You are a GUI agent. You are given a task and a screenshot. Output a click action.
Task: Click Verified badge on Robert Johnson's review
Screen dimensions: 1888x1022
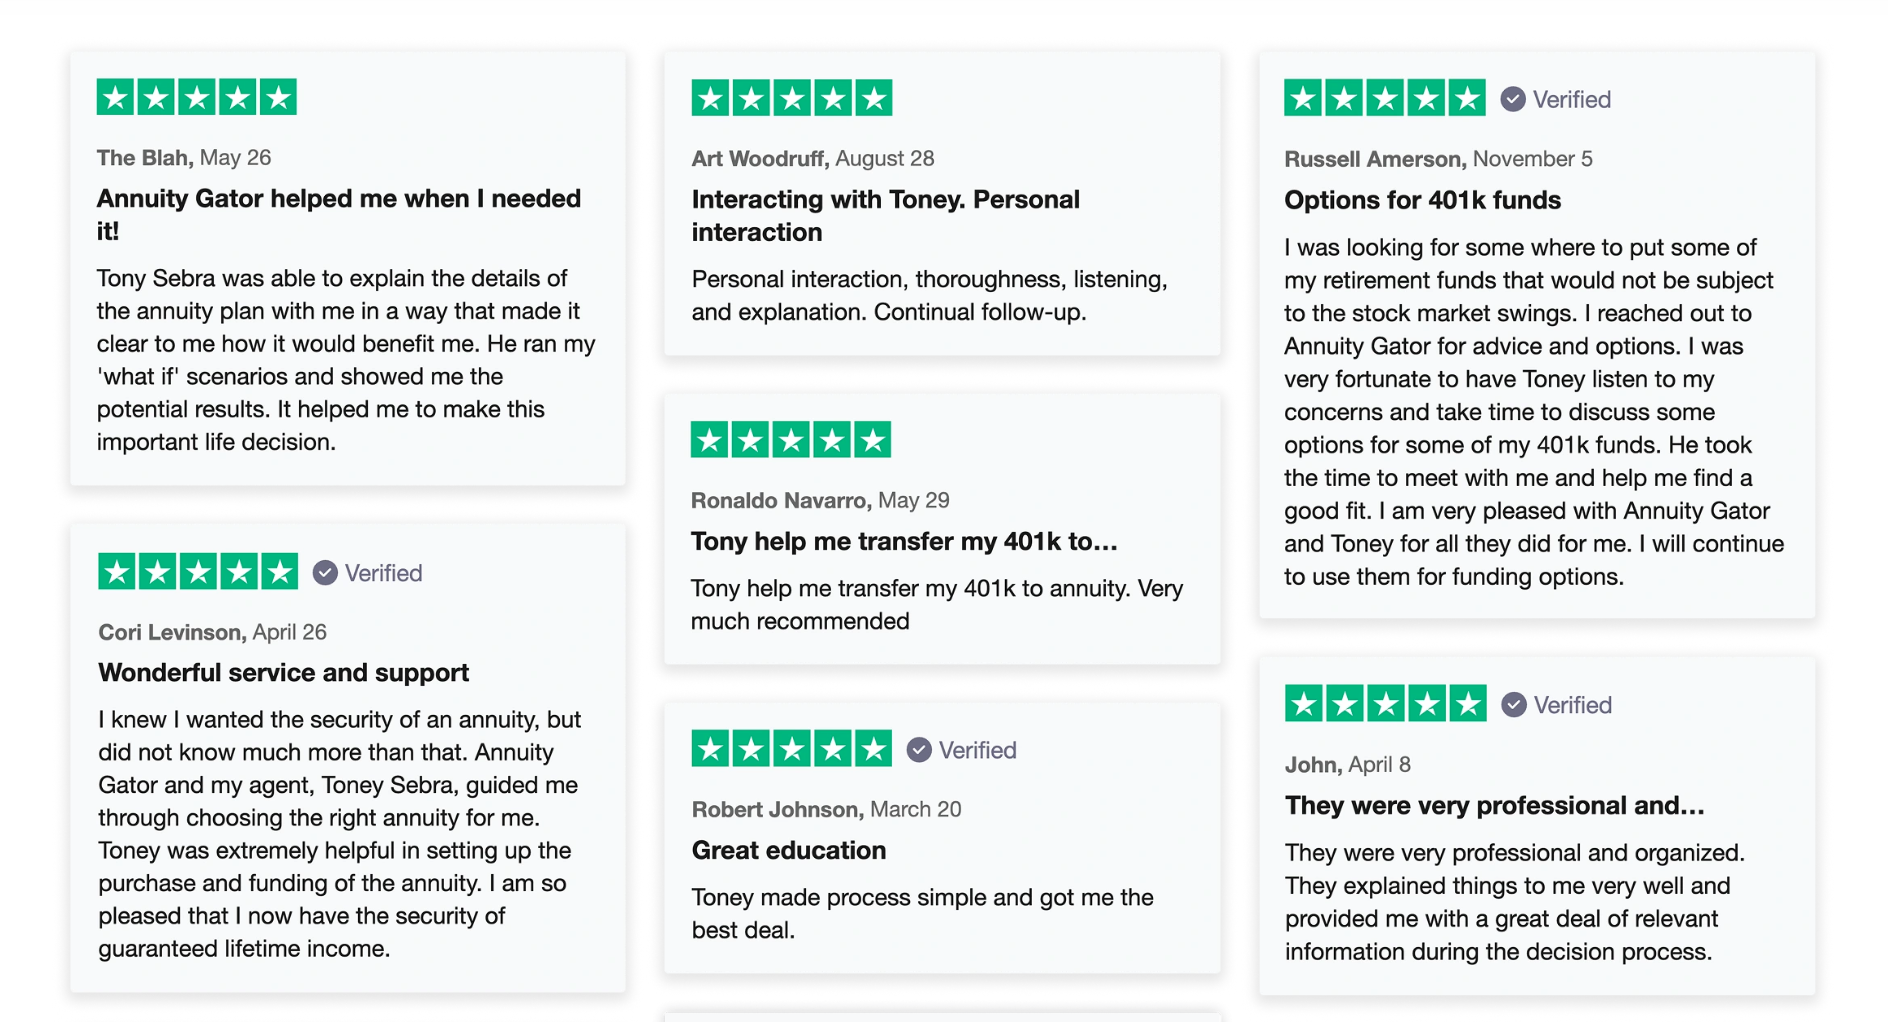coord(962,750)
